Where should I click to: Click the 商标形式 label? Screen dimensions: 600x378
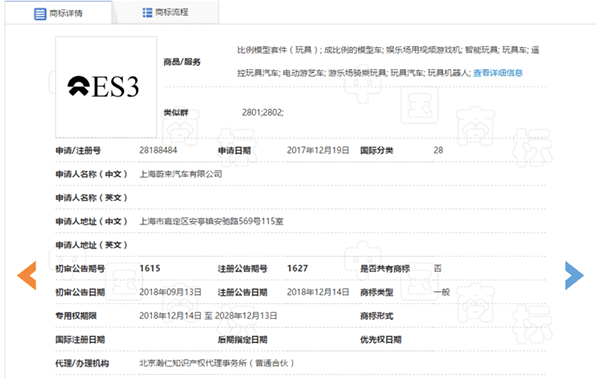pyautogui.click(x=377, y=316)
